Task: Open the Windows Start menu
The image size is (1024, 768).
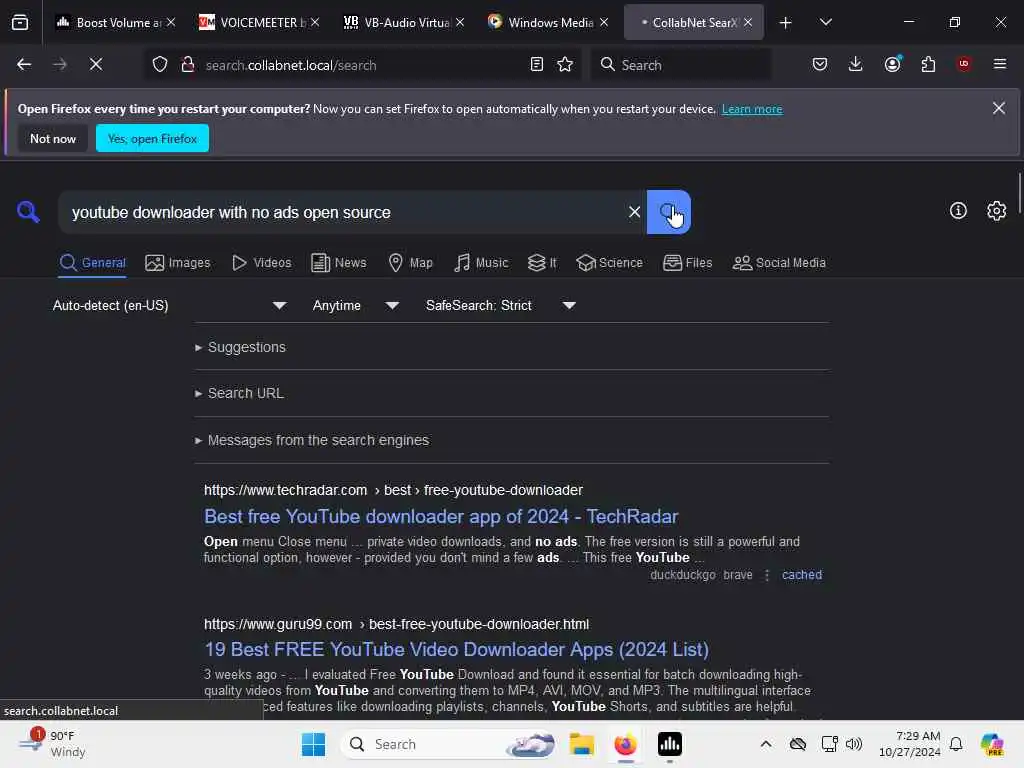Action: (x=313, y=744)
